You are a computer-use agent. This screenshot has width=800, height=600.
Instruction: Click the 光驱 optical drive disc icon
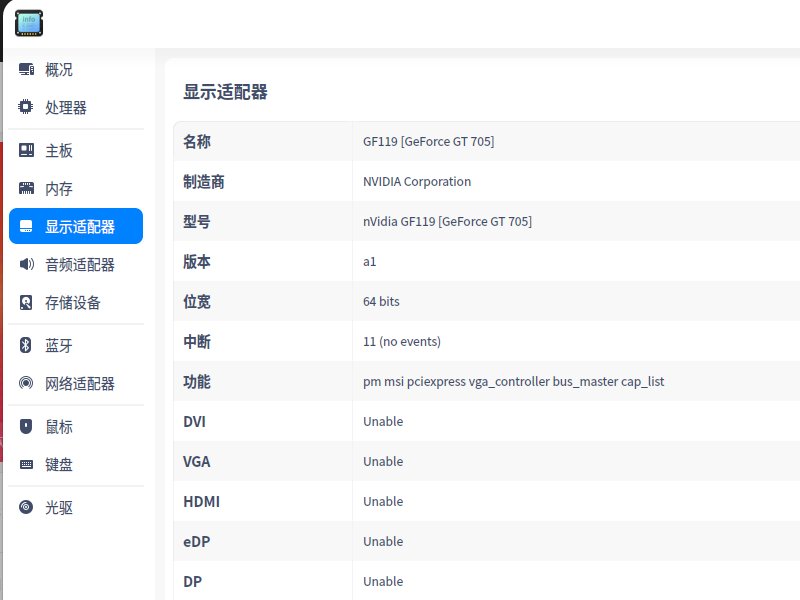tap(26, 507)
